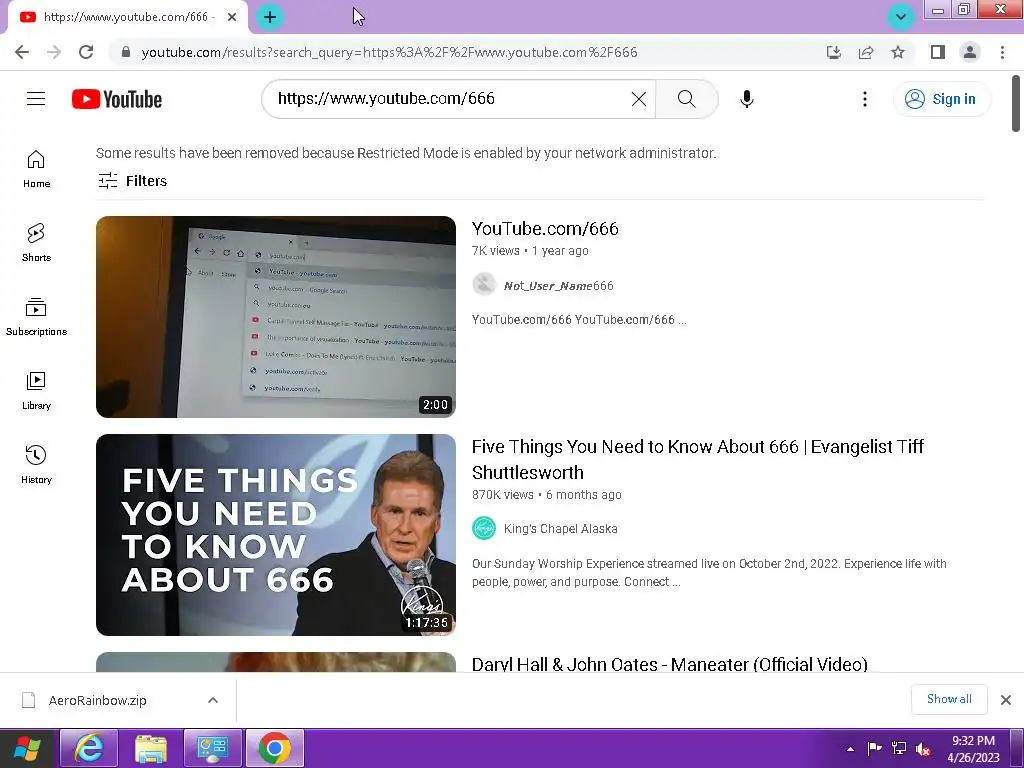Click King's Chapel Alaska channel avatar
This screenshot has width=1024, height=768.
[484, 528]
